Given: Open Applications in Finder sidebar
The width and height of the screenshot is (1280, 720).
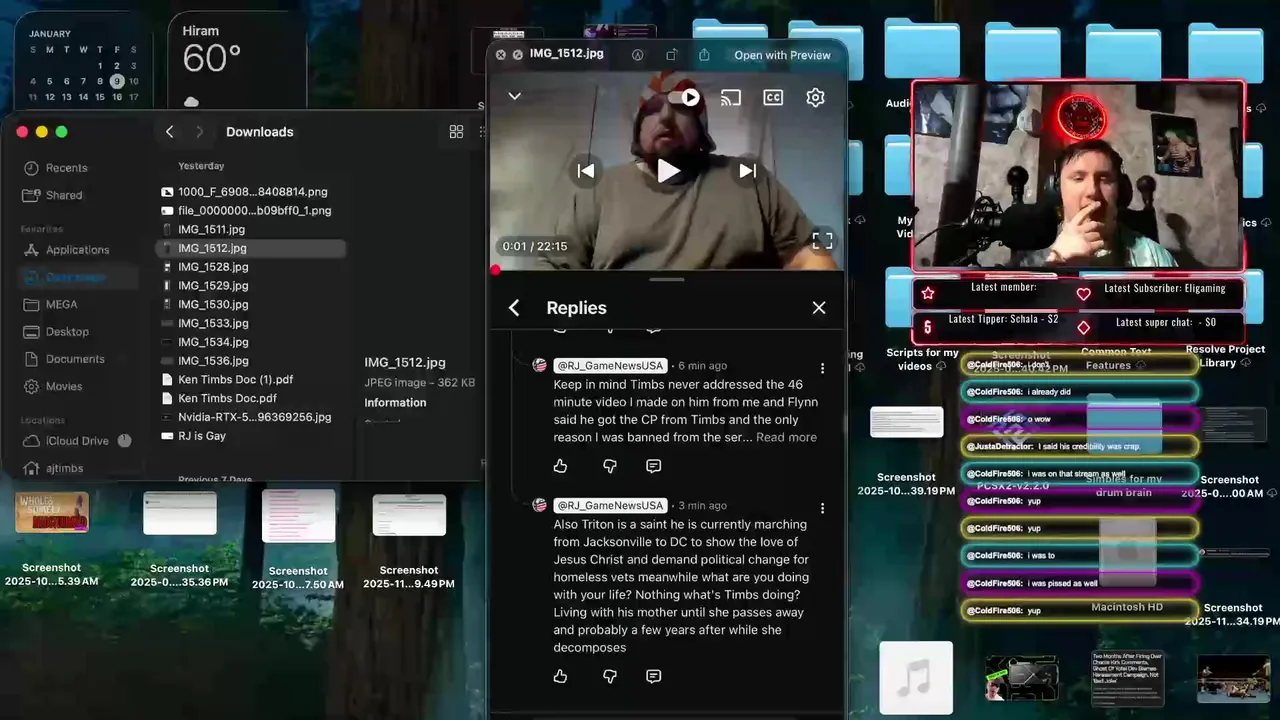Looking at the screenshot, I should point(80,250).
